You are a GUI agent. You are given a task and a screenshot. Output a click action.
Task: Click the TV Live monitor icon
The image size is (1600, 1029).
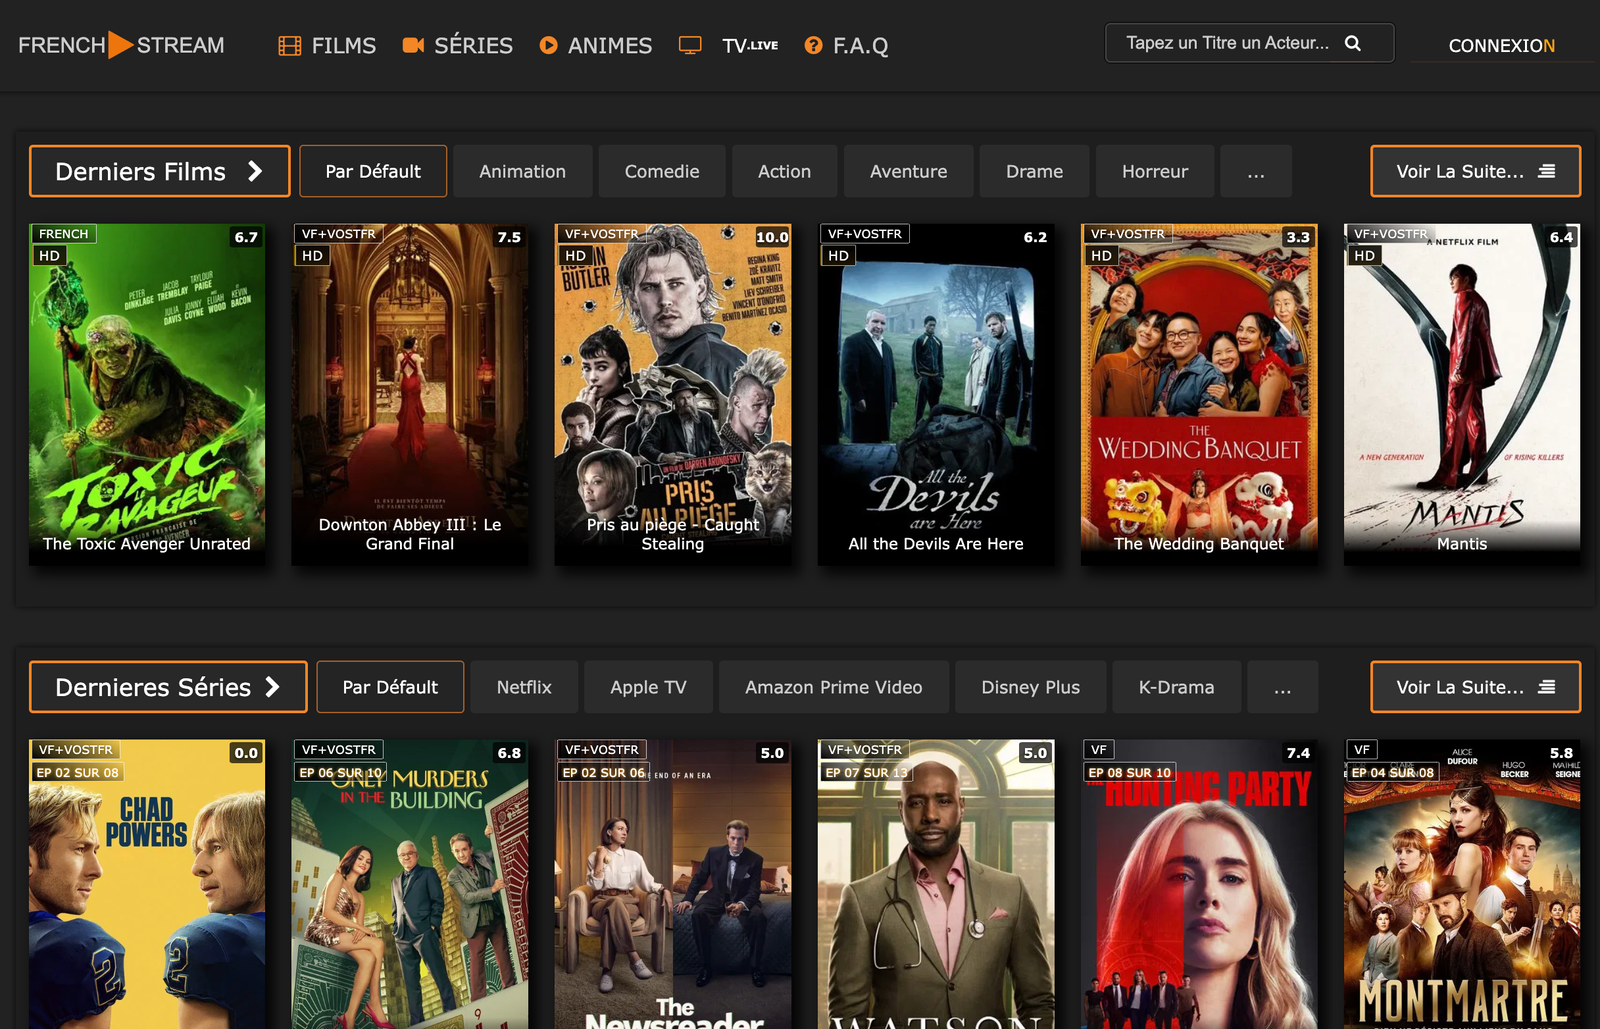tap(690, 45)
